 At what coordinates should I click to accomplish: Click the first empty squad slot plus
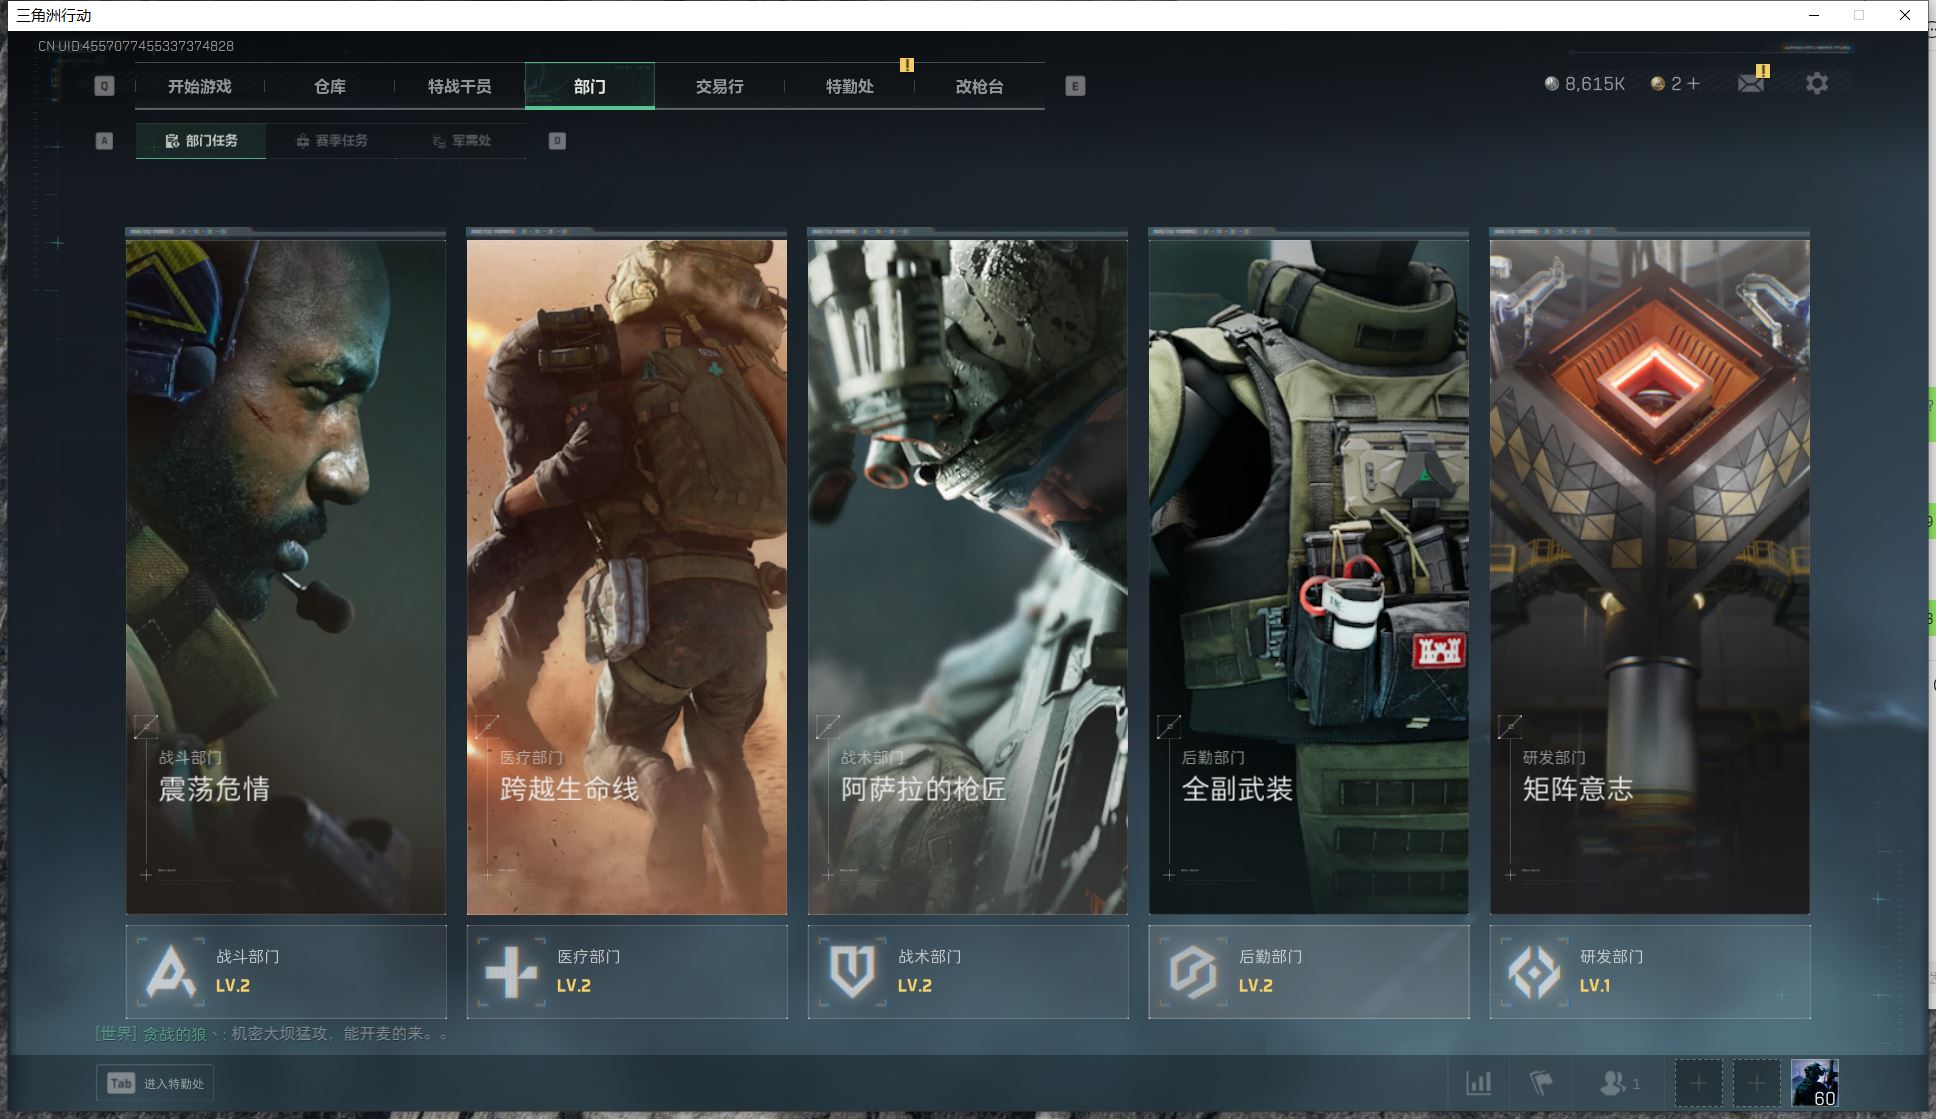tap(1698, 1083)
